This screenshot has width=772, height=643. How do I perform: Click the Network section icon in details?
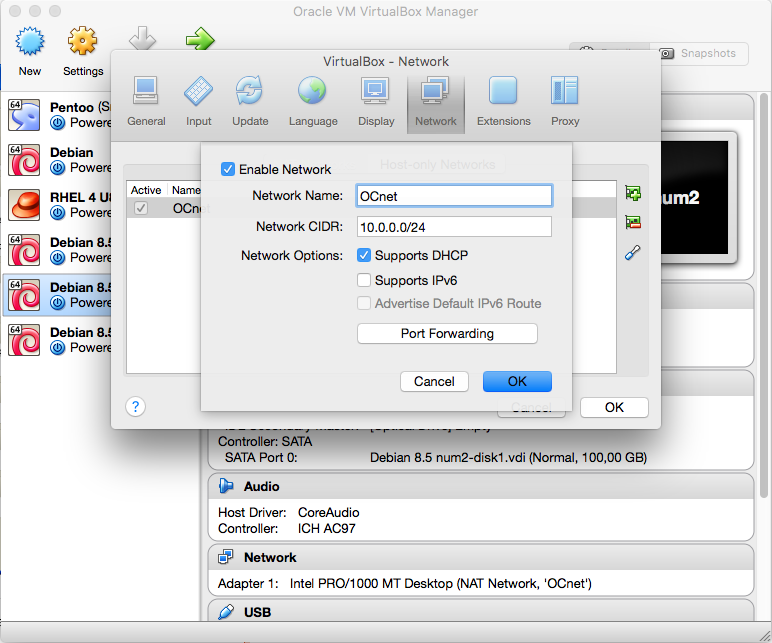point(226,557)
